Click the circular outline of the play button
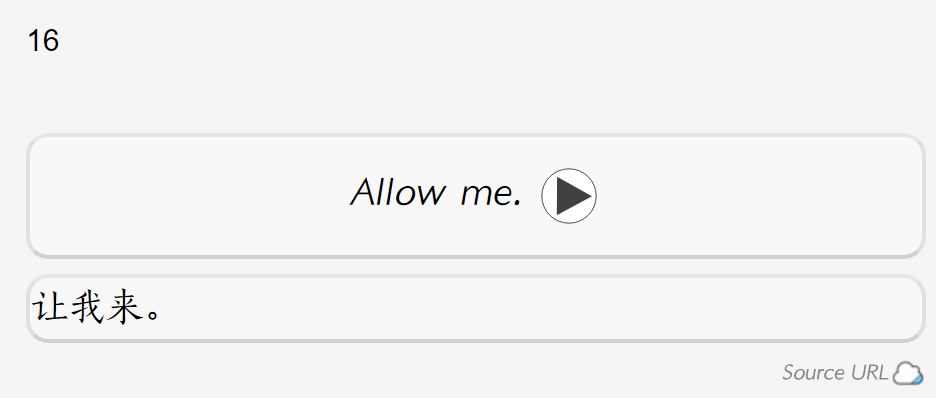936x398 pixels. tap(569, 169)
